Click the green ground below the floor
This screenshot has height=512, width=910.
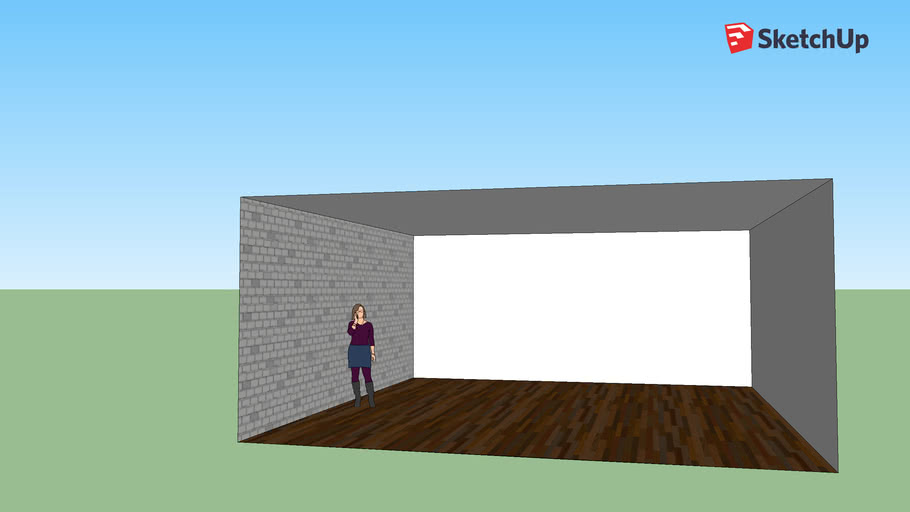point(500,485)
